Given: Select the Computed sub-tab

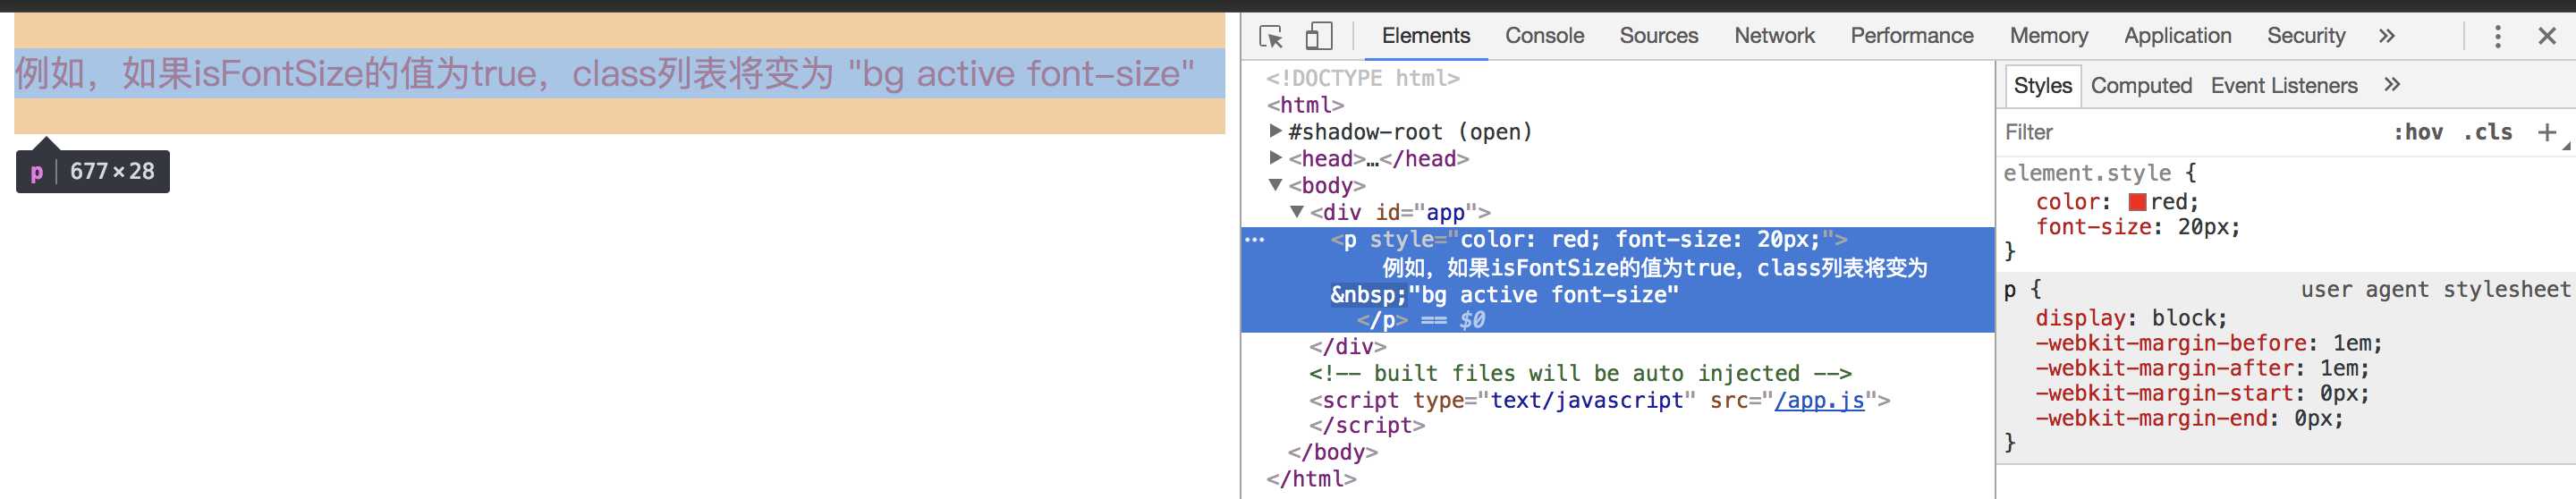Looking at the screenshot, I should (x=2141, y=86).
